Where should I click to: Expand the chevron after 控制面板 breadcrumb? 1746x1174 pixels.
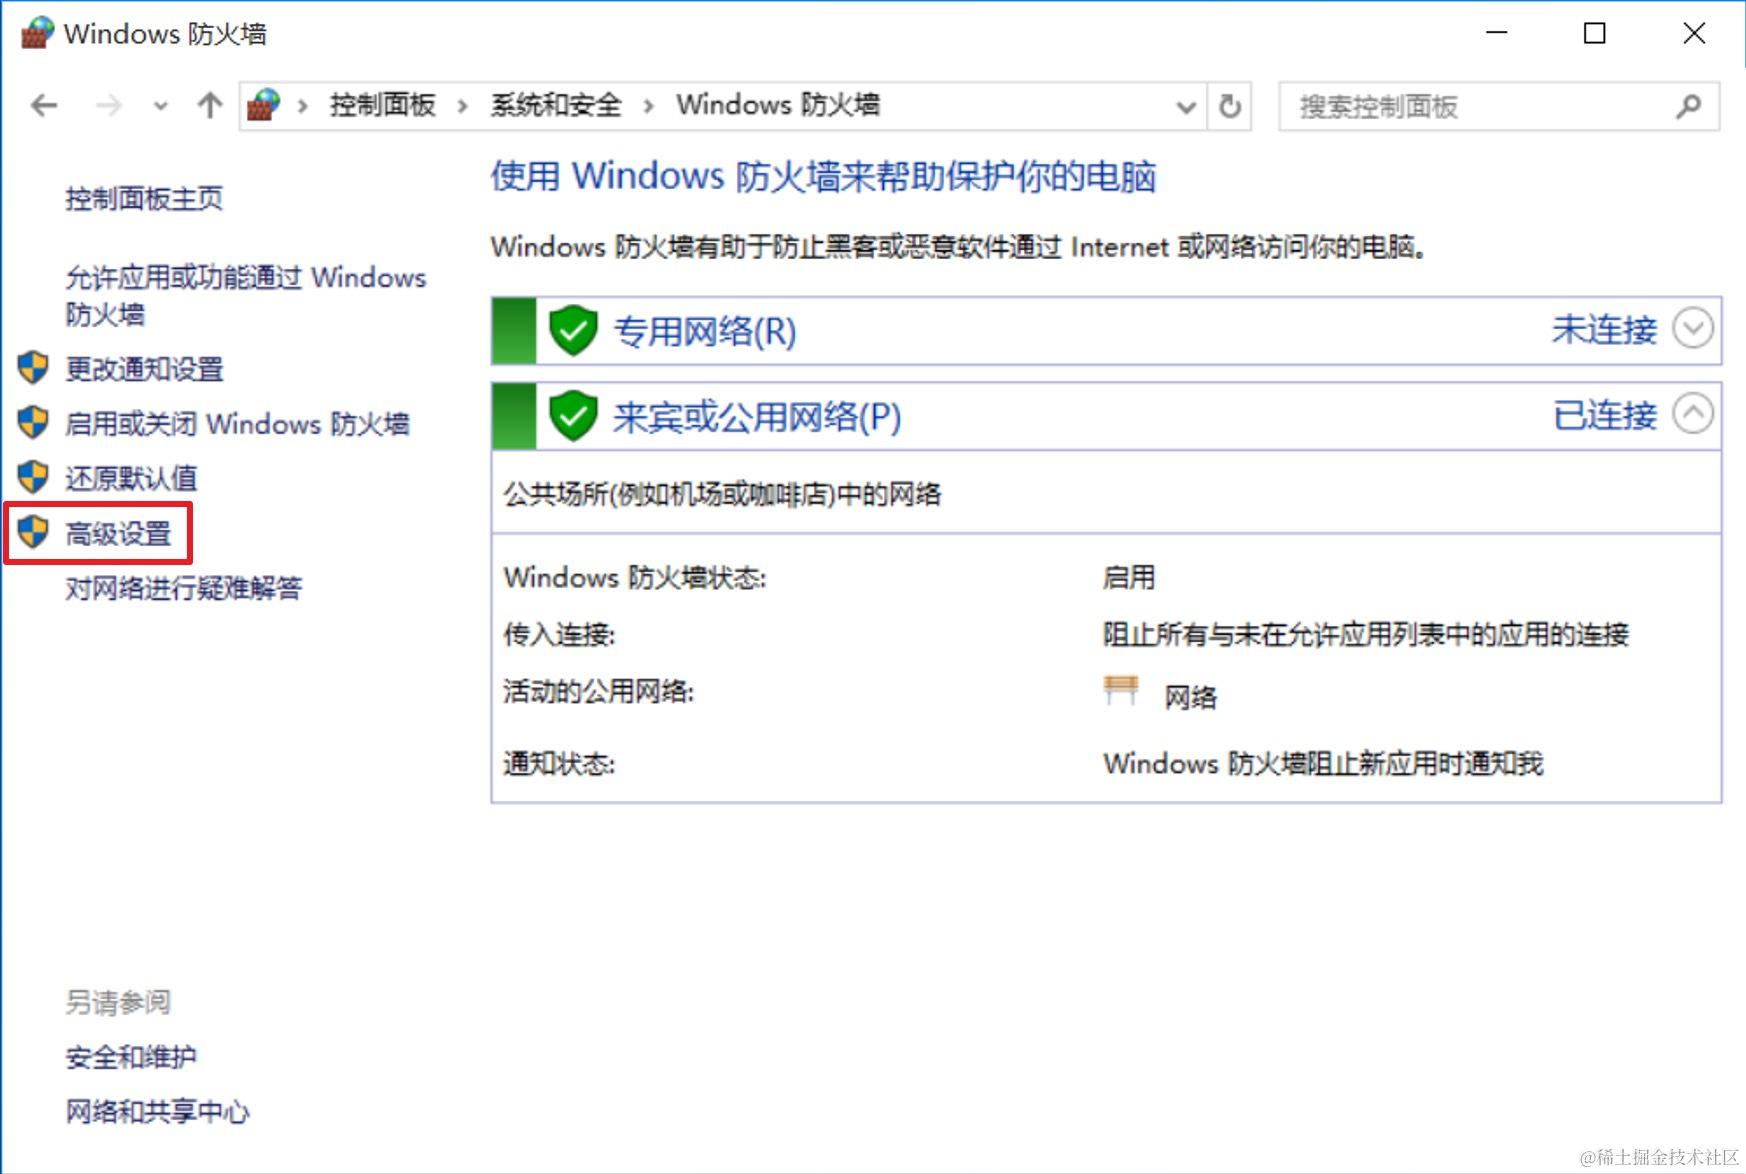click(462, 106)
